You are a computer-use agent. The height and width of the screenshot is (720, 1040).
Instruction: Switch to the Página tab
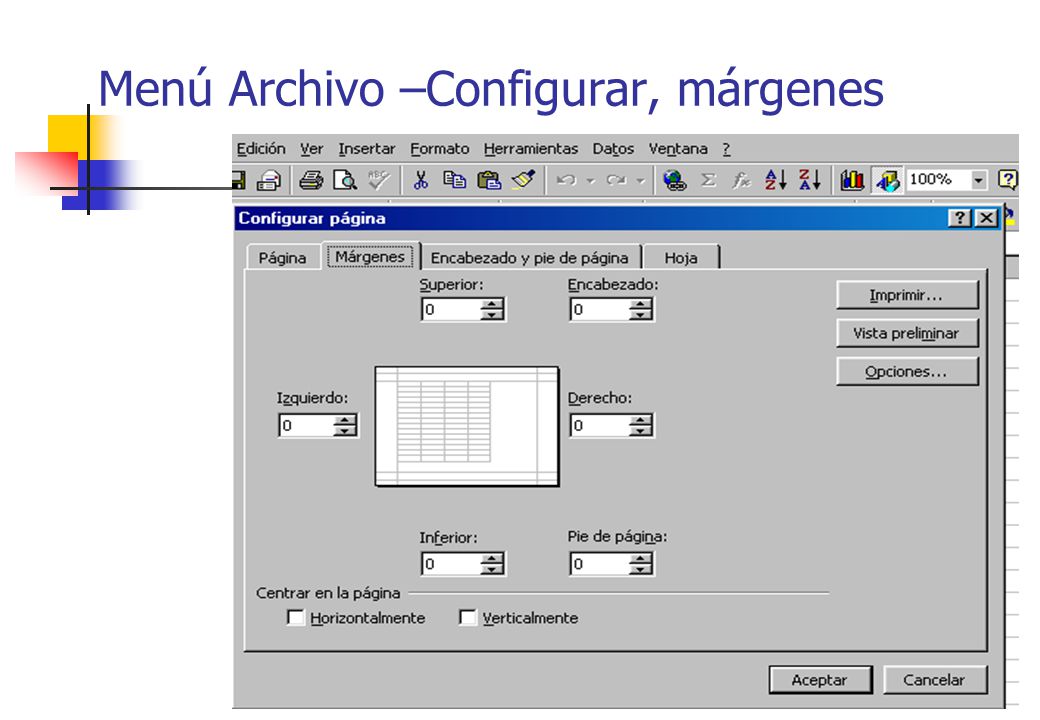coord(283,257)
